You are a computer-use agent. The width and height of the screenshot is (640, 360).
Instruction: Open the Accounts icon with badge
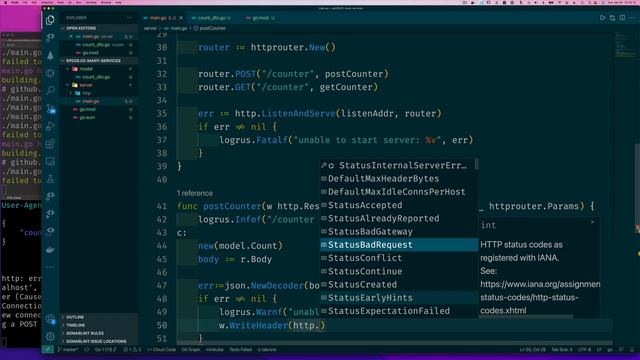click(x=50, y=319)
